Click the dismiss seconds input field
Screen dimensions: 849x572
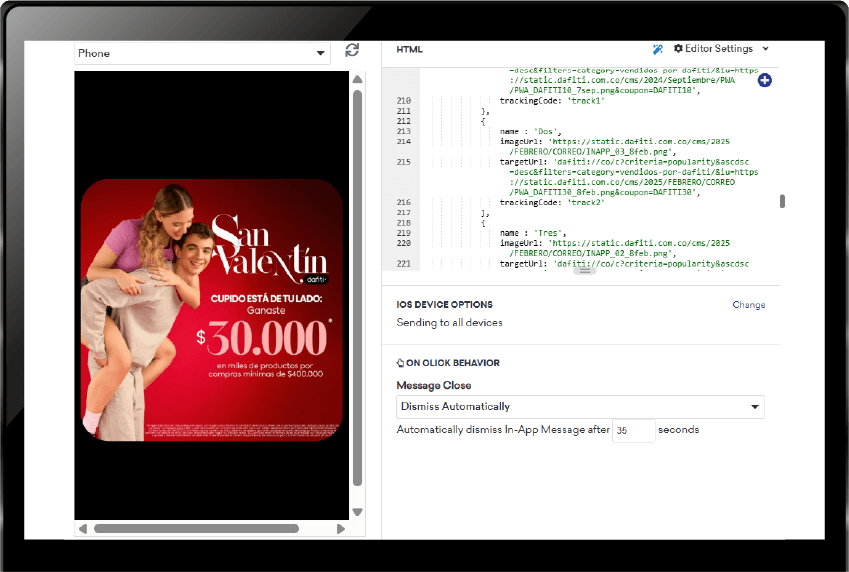coord(634,430)
